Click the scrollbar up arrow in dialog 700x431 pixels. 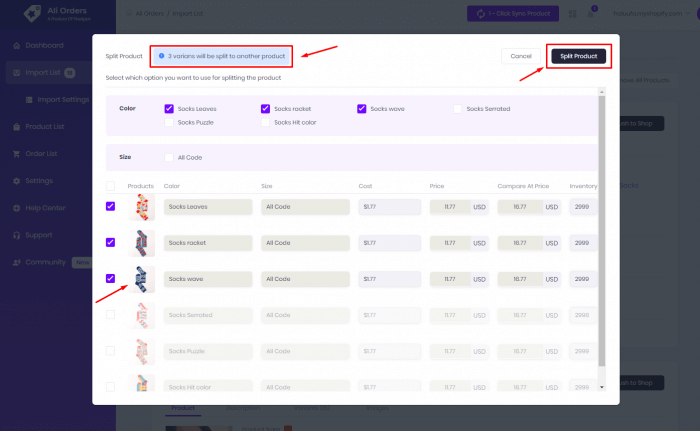coord(602,92)
